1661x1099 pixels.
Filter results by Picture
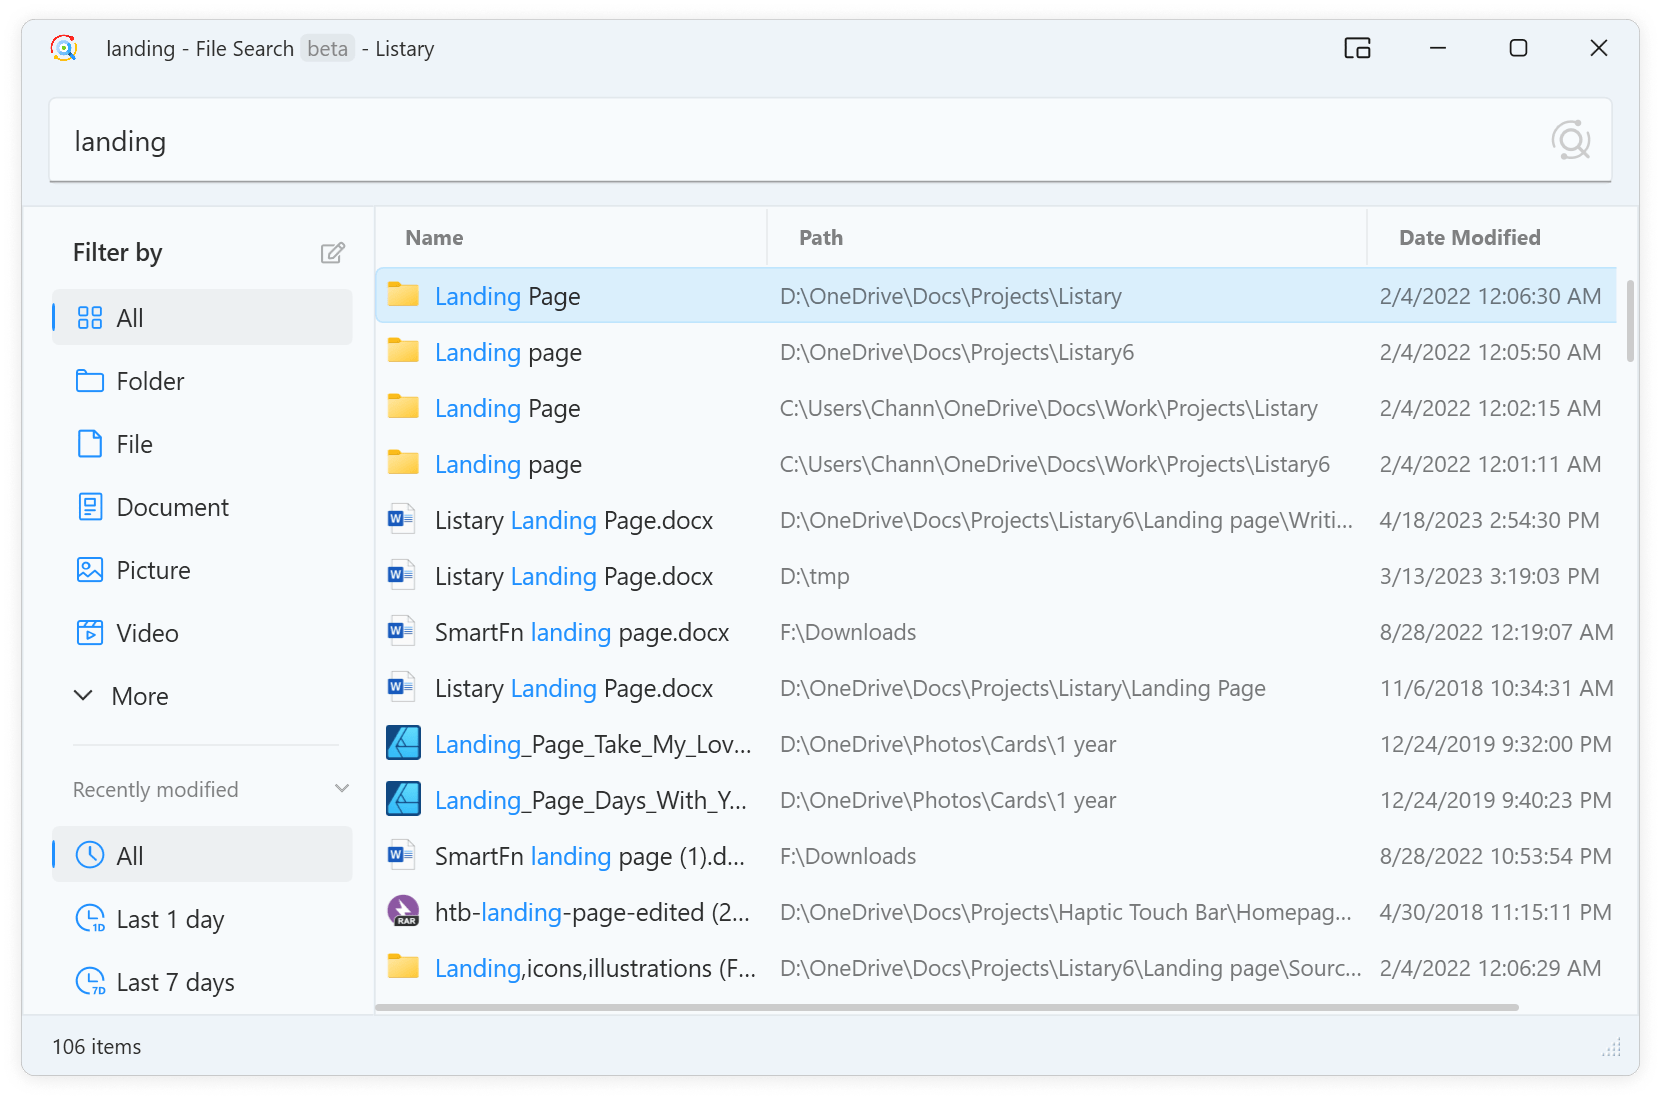(x=202, y=570)
